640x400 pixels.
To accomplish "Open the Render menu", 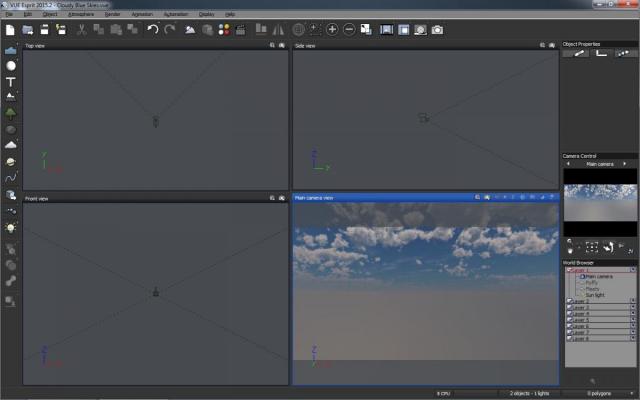I will (113, 14).
